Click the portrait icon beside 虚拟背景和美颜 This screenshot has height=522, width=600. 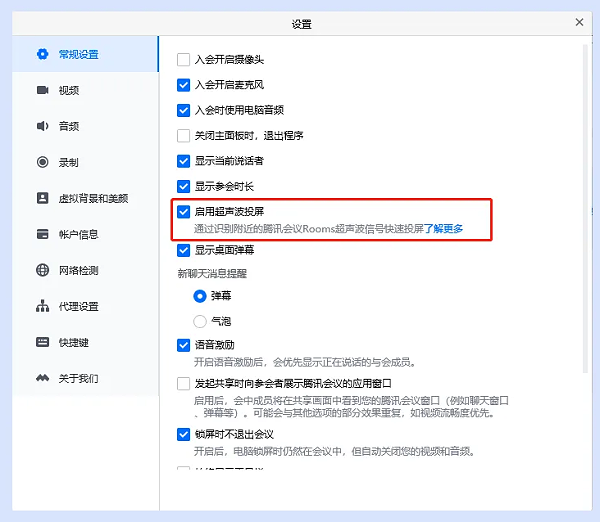pyautogui.click(x=42, y=198)
